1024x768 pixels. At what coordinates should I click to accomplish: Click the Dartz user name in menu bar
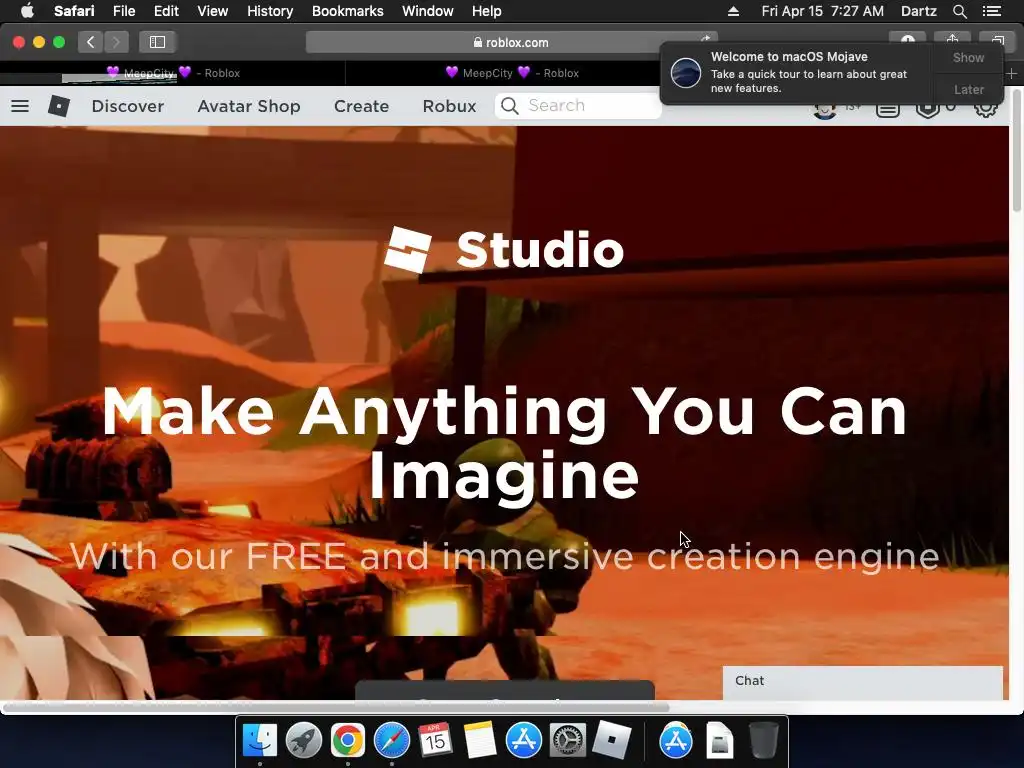click(918, 11)
